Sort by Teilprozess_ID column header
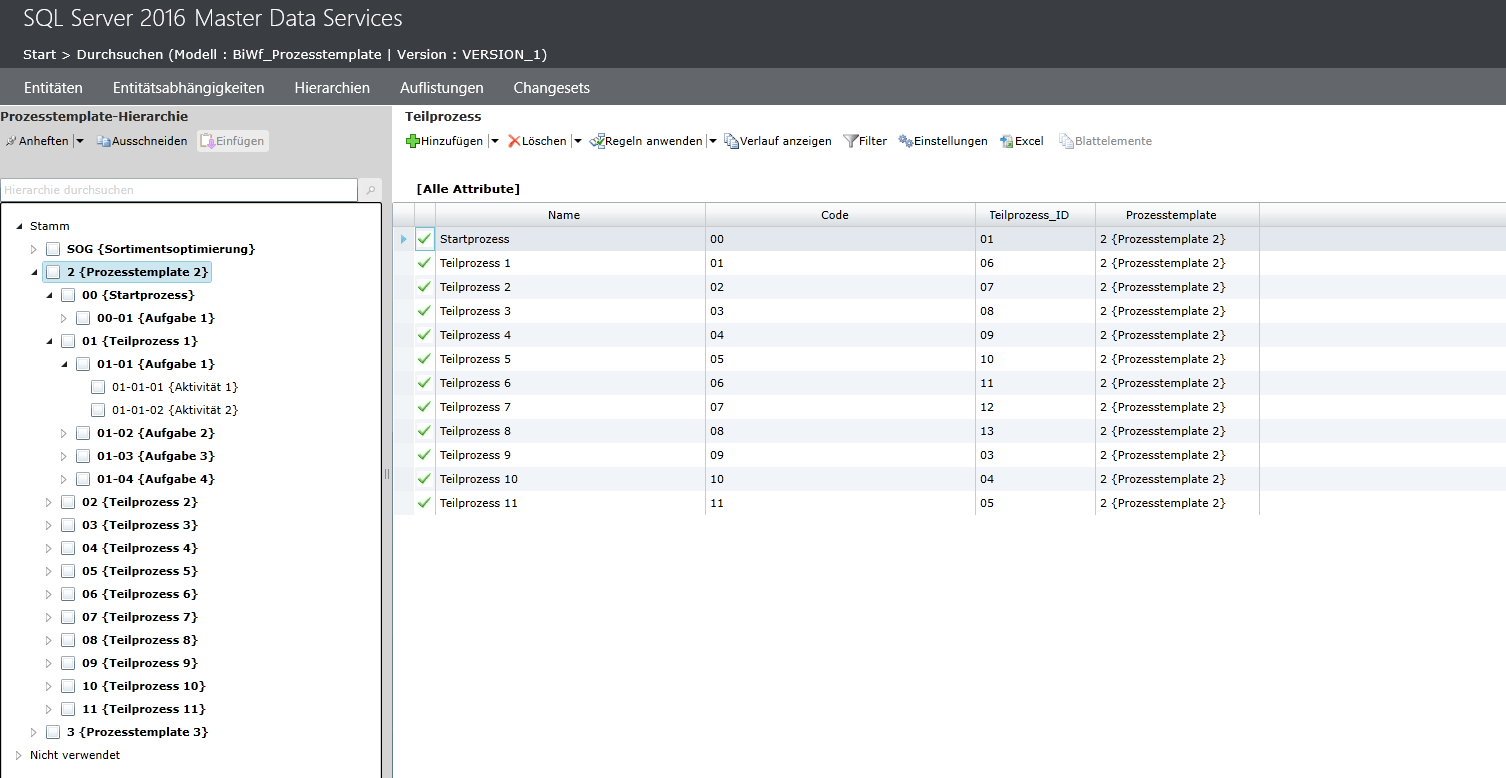This screenshot has height=778, width=1506. click(1035, 215)
